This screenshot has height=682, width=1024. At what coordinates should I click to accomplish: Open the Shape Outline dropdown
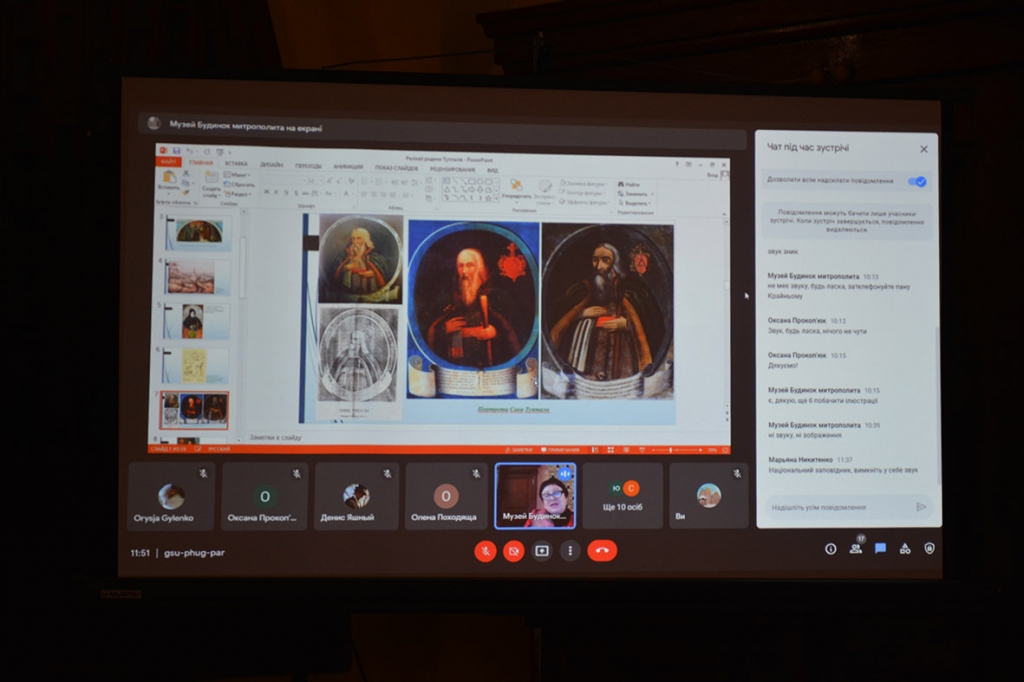point(583,193)
